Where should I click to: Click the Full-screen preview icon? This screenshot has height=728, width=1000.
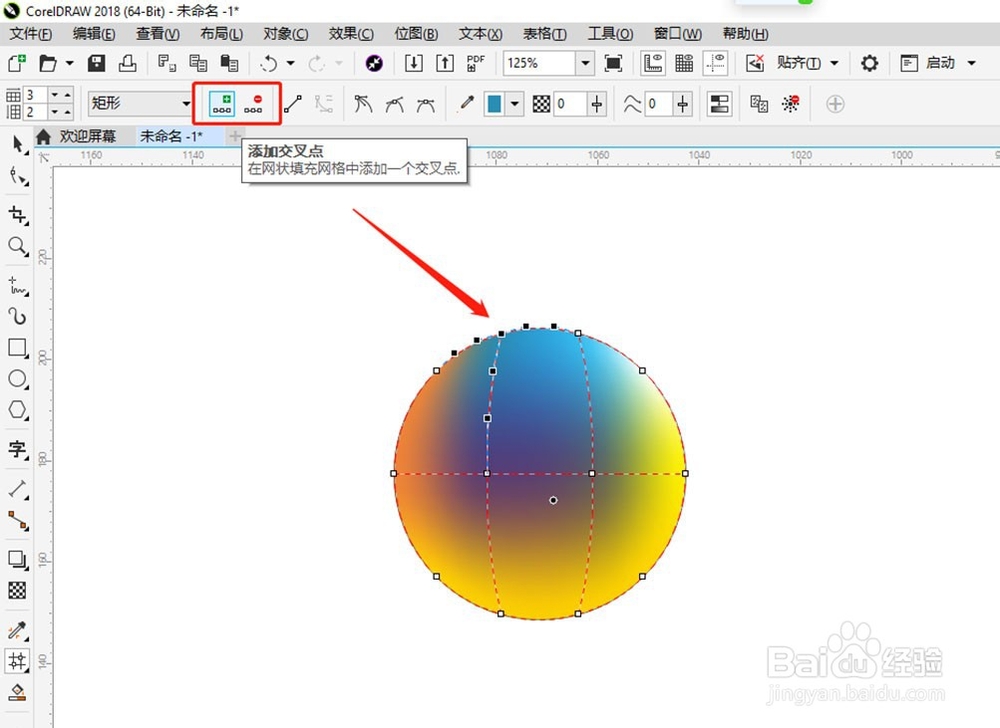tap(613, 62)
